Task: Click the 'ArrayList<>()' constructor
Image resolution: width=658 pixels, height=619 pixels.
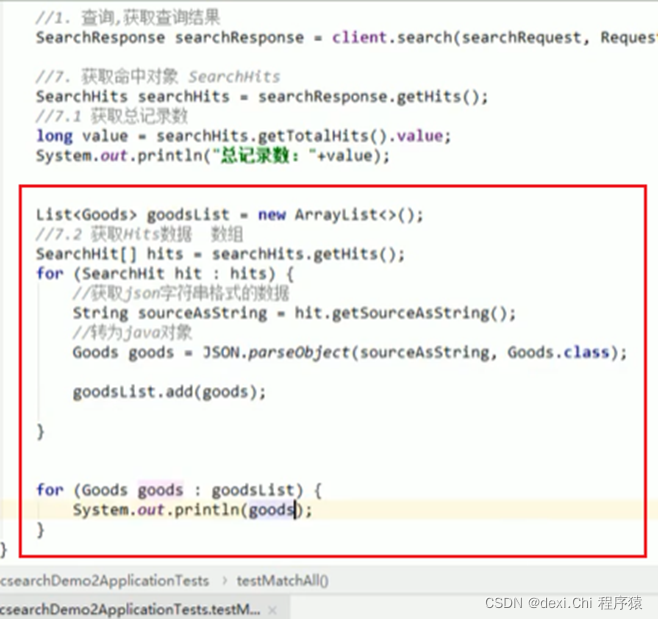Action: click(355, 215)
